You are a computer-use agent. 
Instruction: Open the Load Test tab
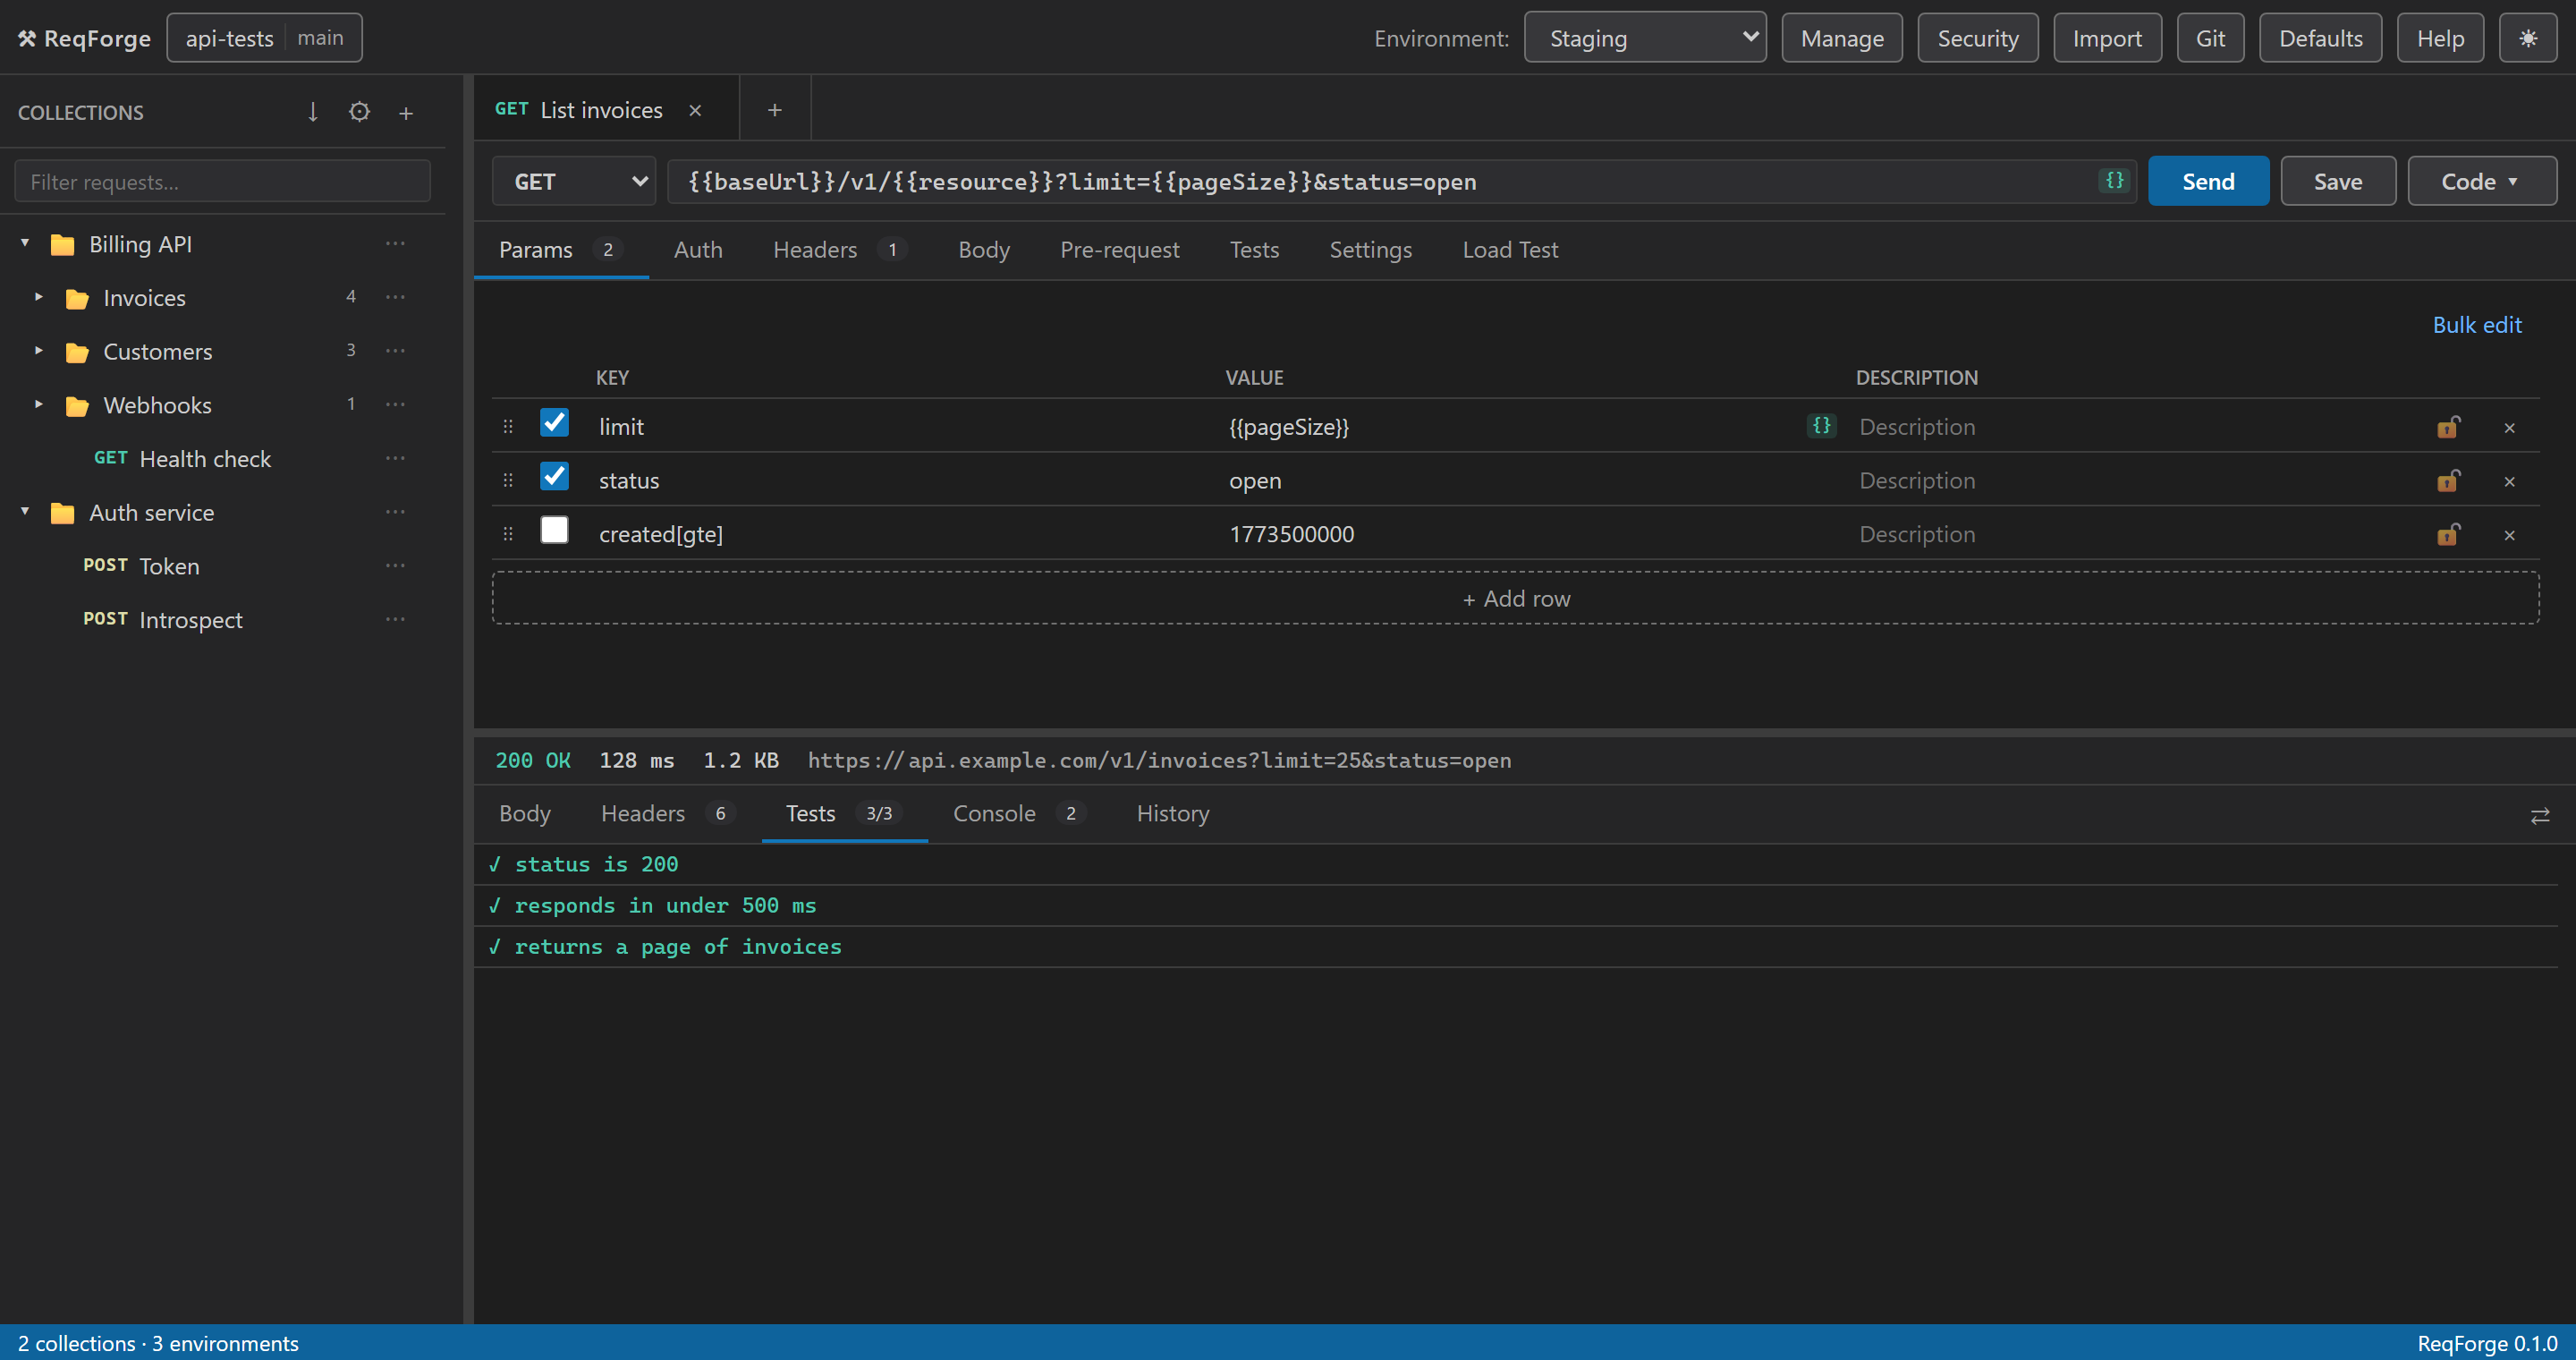(x=1510, y=250)
